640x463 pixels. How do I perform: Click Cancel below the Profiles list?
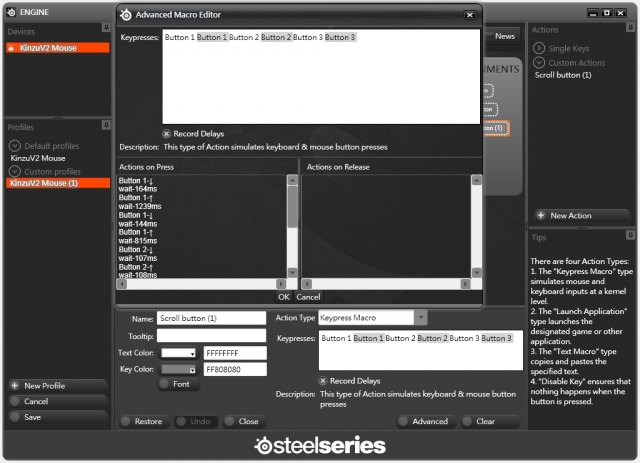[x=58, y=401]
